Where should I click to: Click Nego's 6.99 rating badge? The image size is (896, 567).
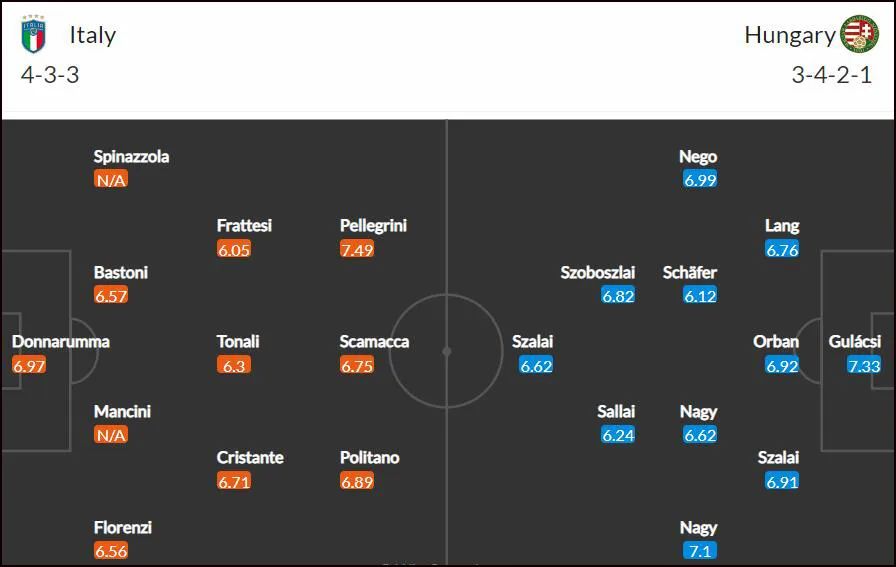tap(700, 179)
